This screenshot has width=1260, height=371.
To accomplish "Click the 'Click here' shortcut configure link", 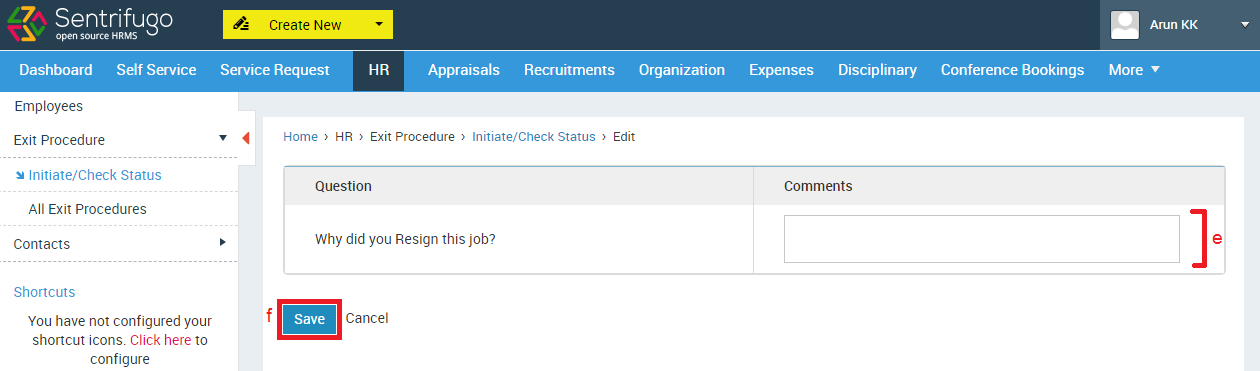I will click(160, 340).
